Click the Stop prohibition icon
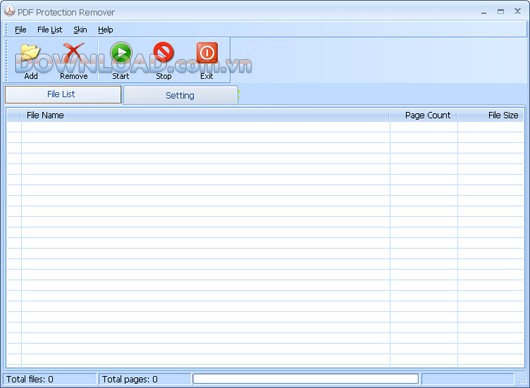530x388 pixels. [x=164, y=52]
